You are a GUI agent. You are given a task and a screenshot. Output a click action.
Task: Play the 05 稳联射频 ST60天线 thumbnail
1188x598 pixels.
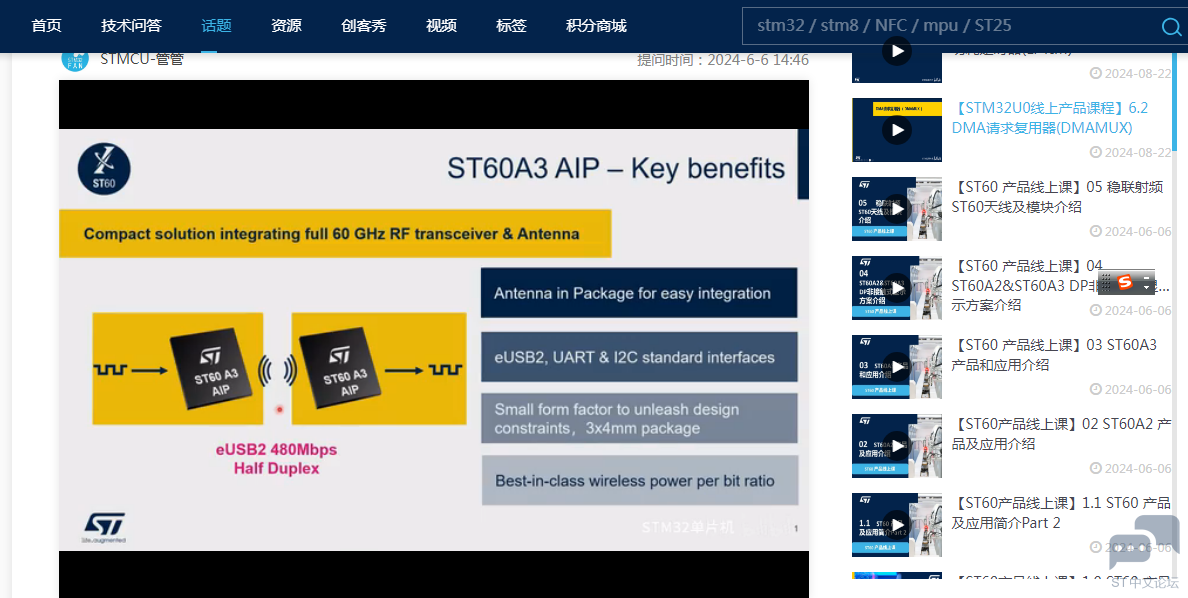[897, 209]
